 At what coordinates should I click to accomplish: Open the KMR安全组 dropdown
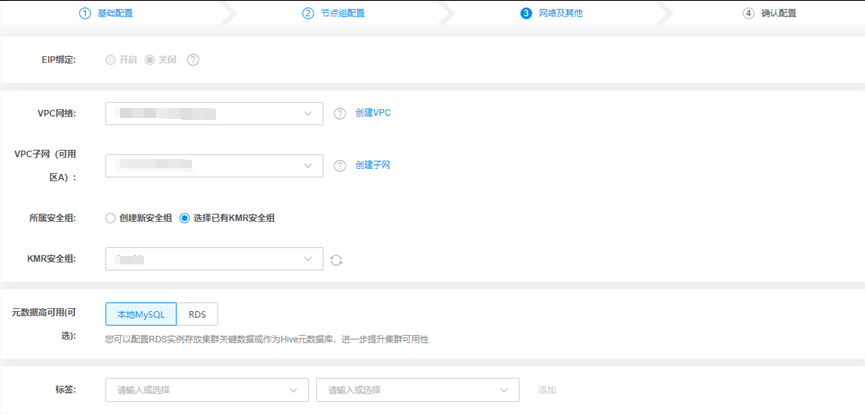[214, 259]
